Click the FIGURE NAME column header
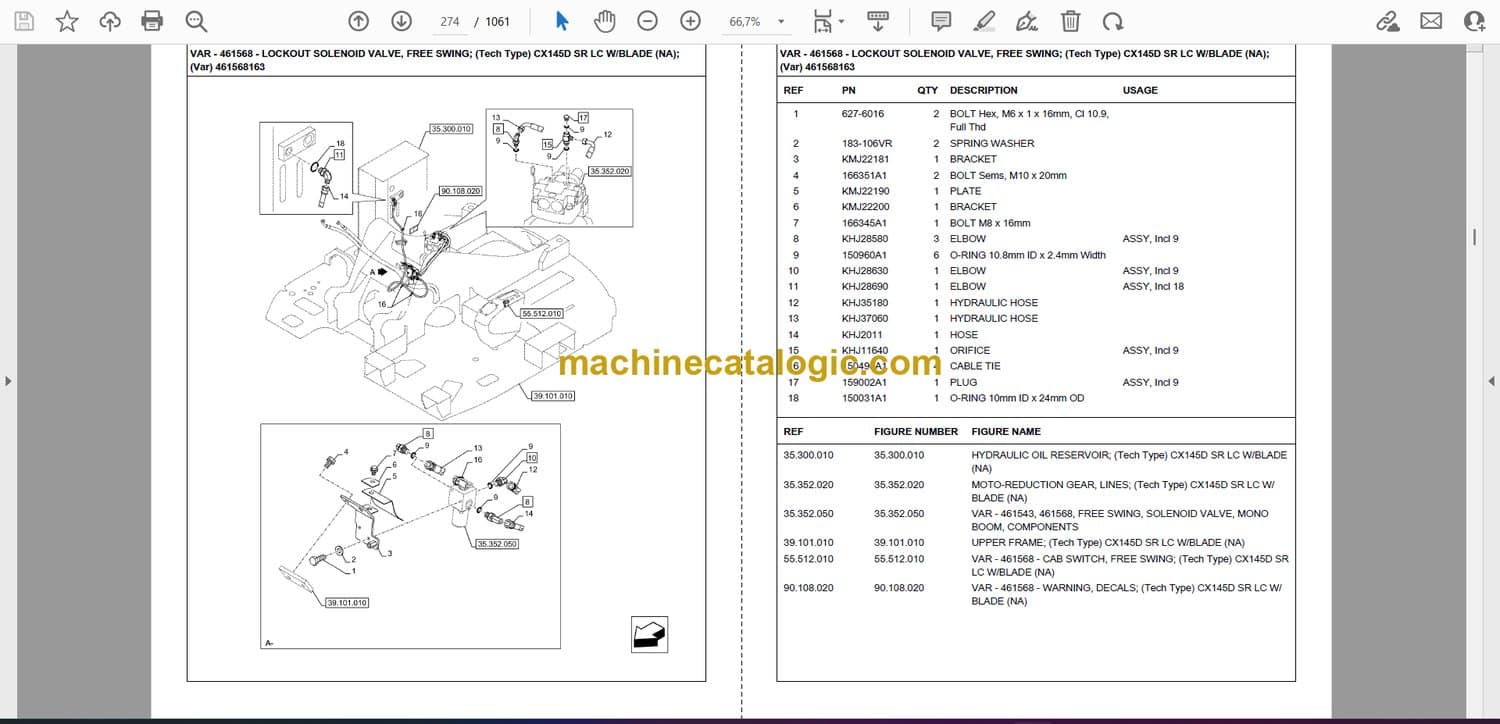The image size is (1500, 724). (1006, 432)
